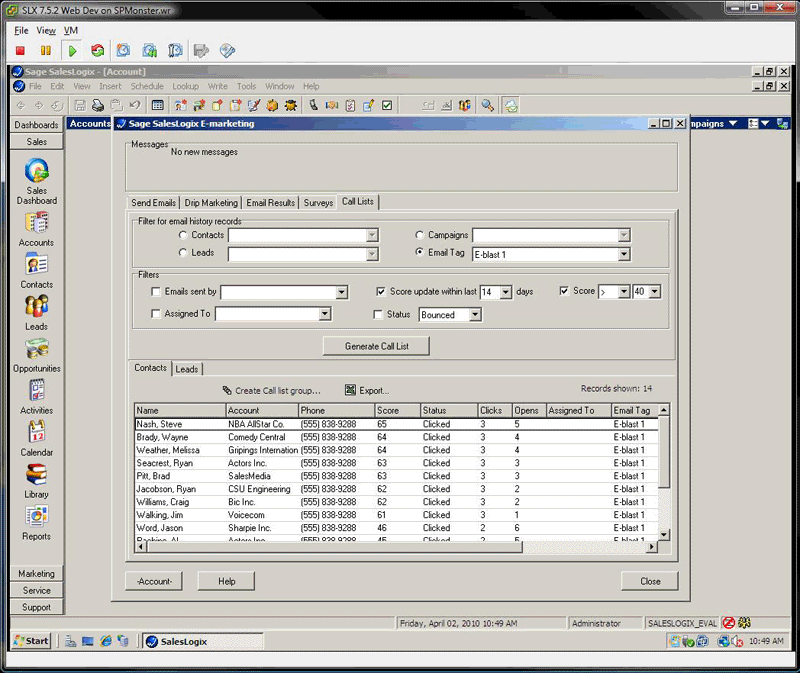Click Generate Call List button
This screenshot has height=673, width=800.
(x=377, y=346)
